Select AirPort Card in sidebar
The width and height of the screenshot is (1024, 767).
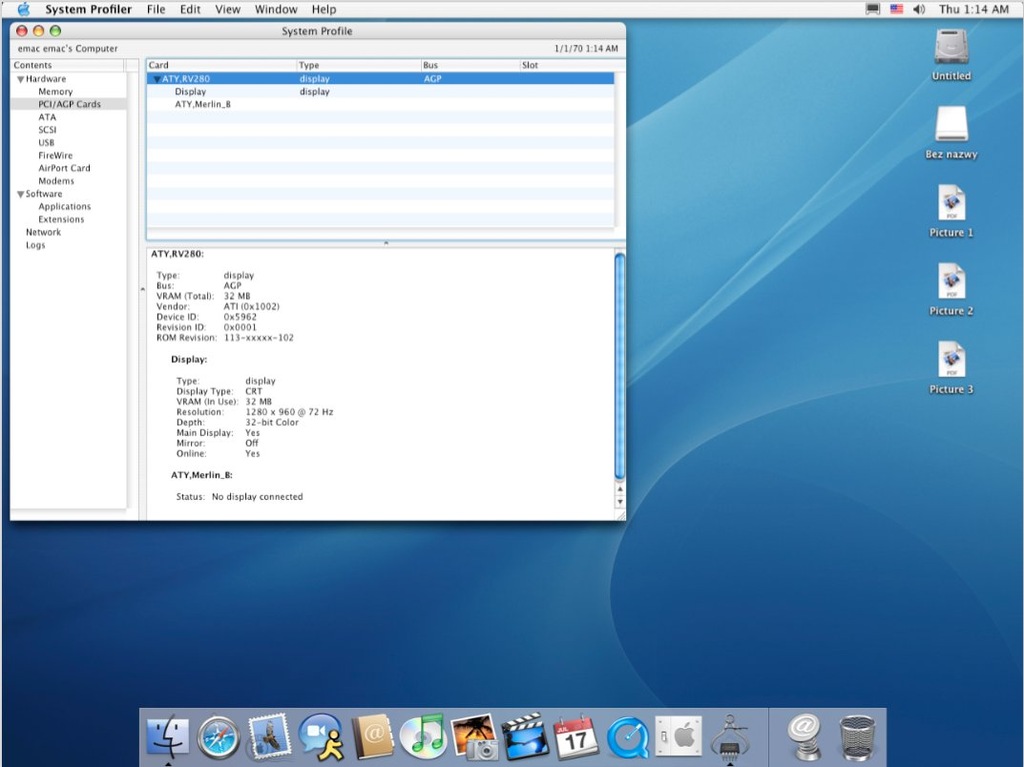point(64,168)
